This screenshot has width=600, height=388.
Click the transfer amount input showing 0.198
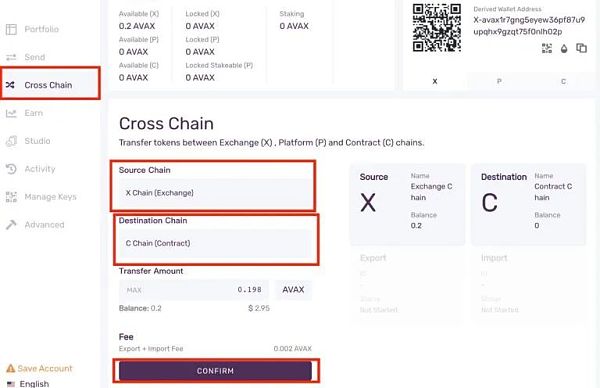pos(194,290)
